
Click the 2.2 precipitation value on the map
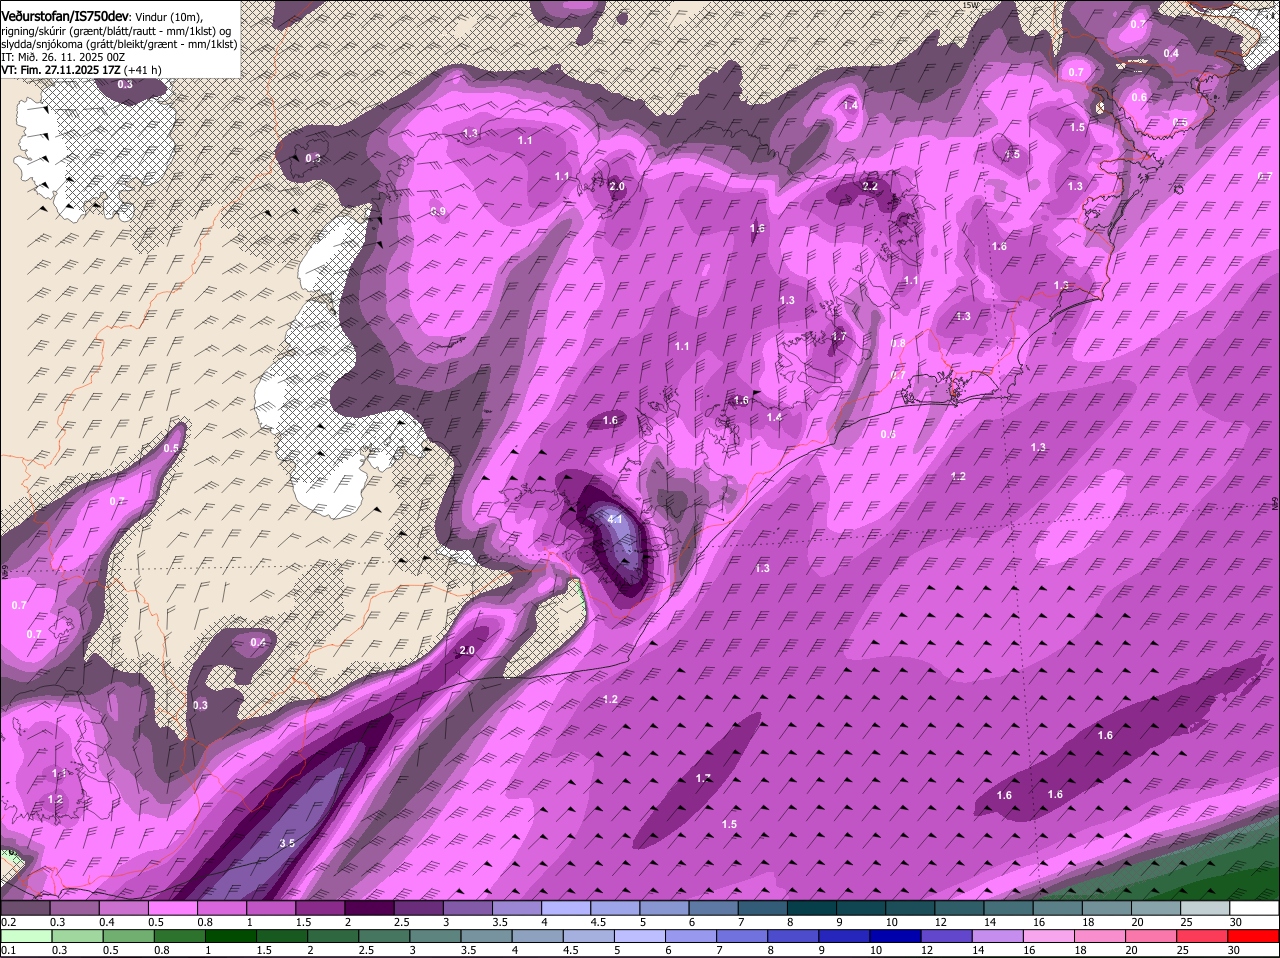(x=870, y=186)
